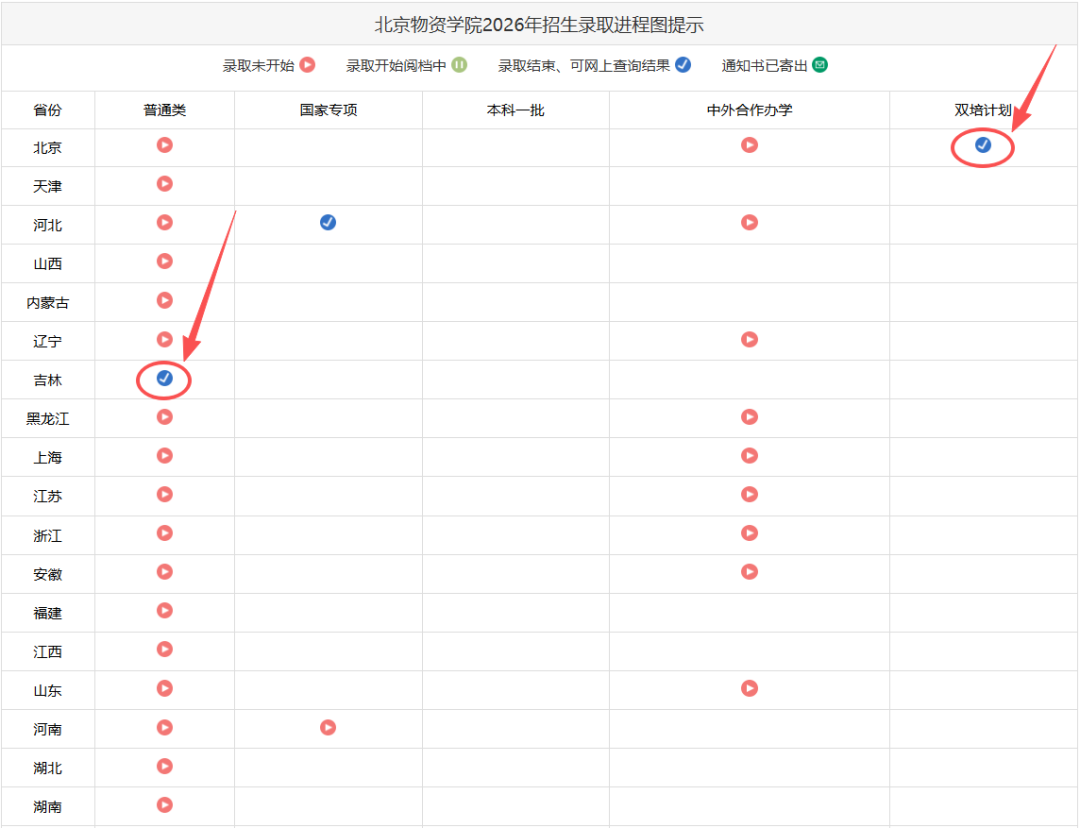Click the 中外合作办学 column header
Screen dimensions: 1080x828
pyautogui.click(x=749, y=110)
